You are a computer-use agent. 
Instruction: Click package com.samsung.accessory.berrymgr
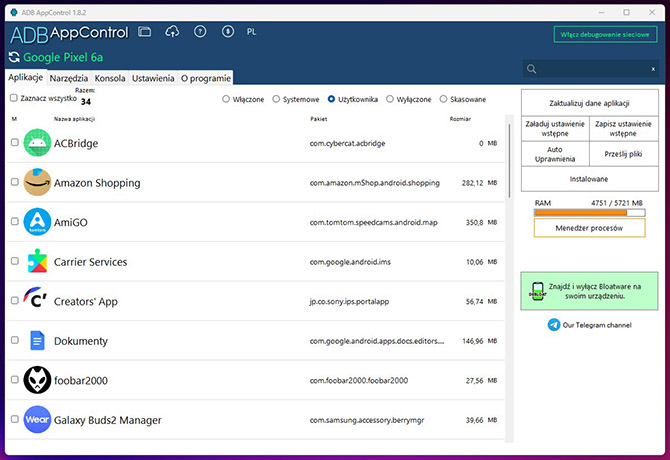[367, 420]
